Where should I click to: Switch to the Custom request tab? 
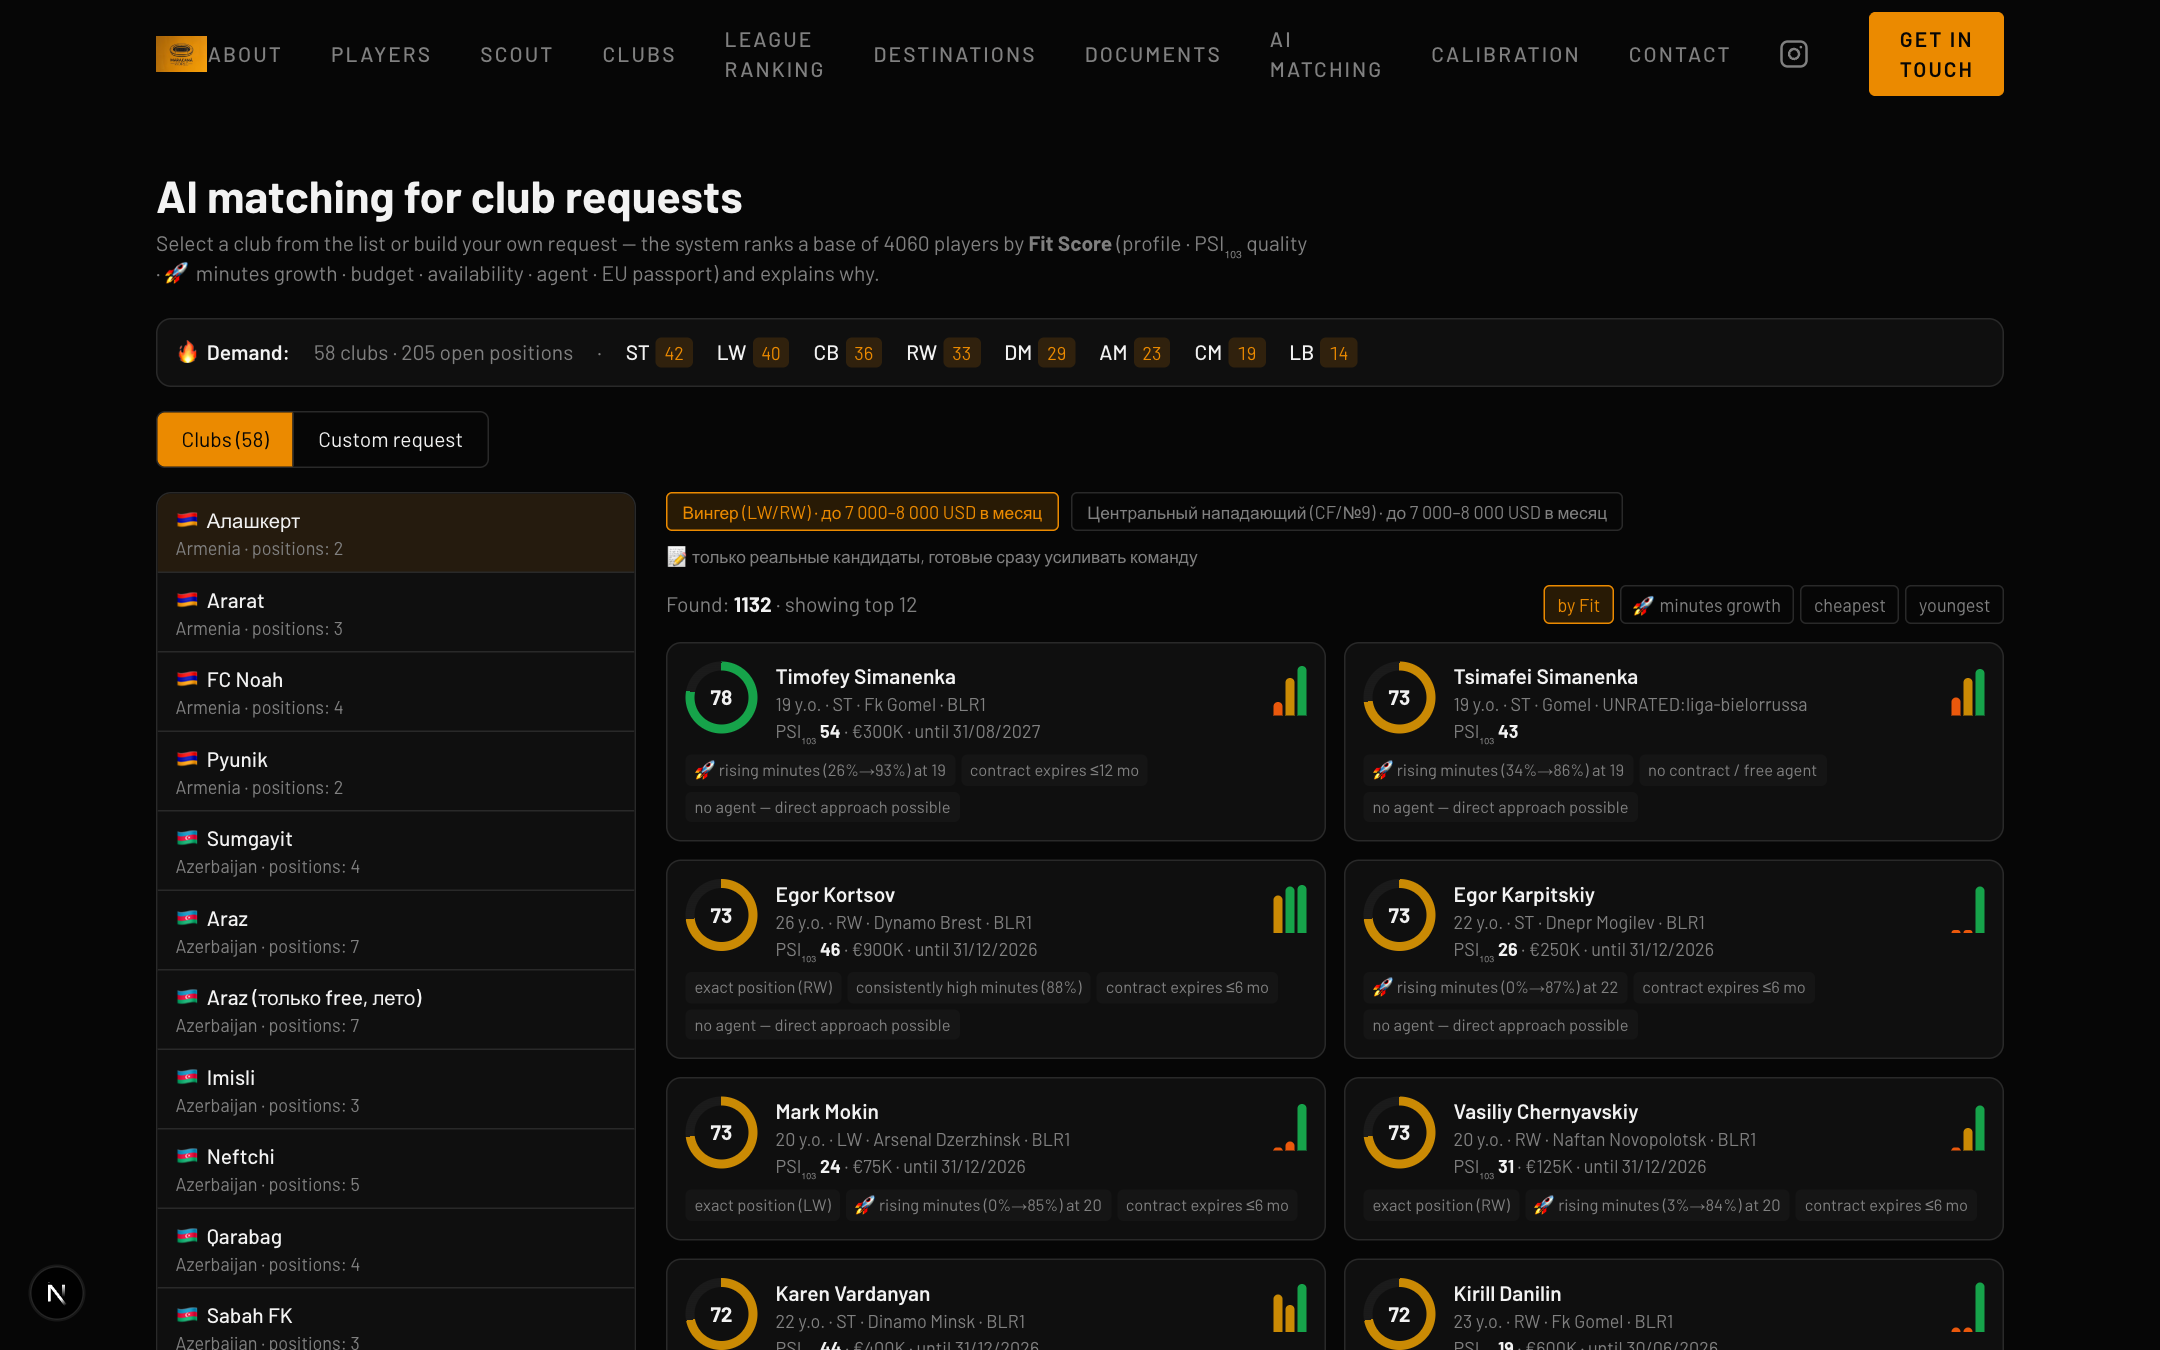coord(390,440)
